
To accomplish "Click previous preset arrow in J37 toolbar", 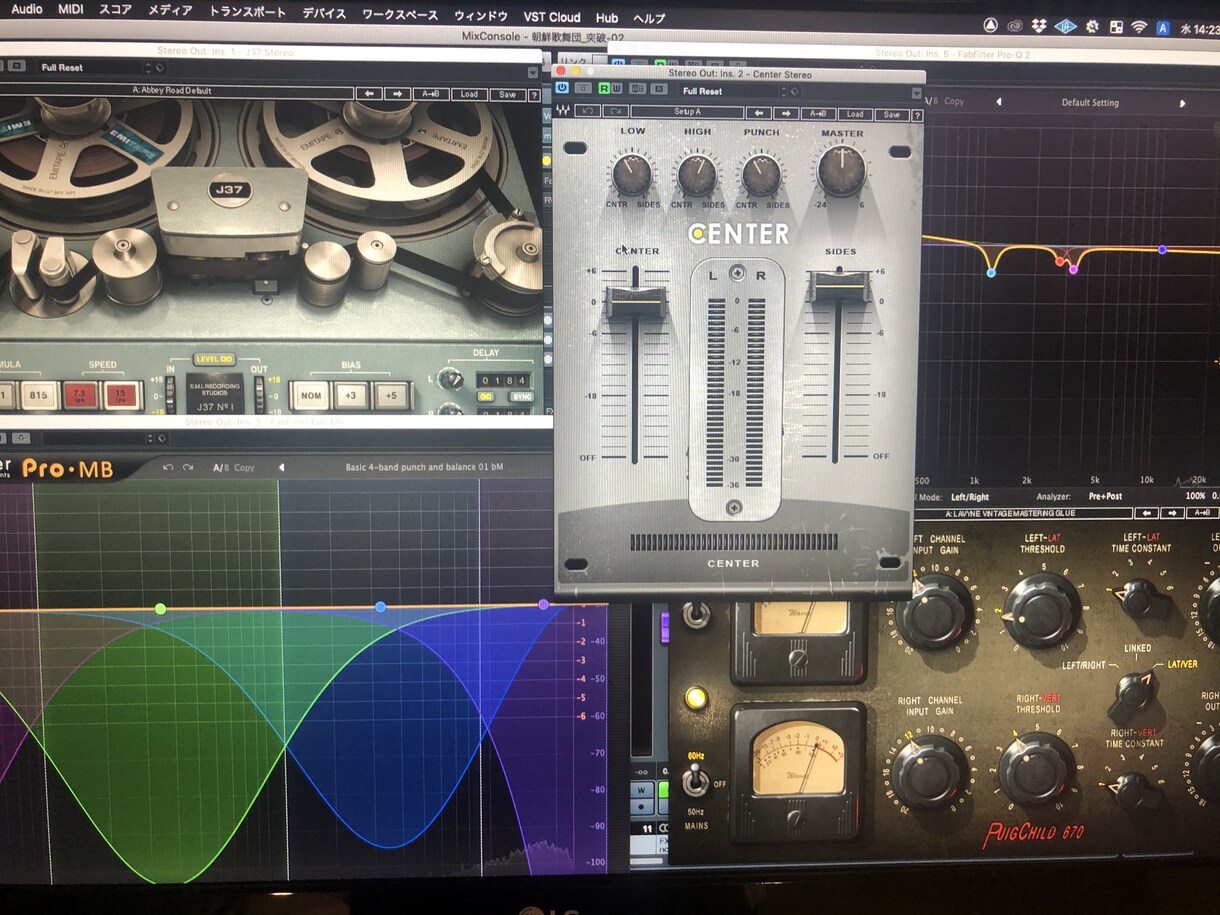I will [x=370, y=94].
